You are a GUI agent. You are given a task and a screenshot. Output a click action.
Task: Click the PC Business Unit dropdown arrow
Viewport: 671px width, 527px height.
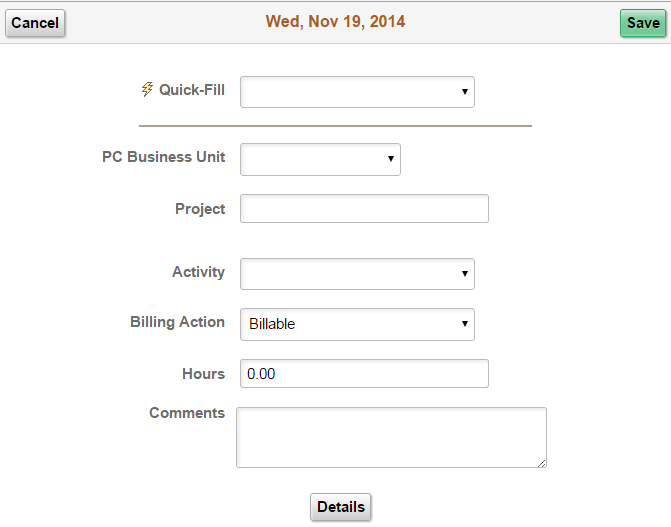coord(391,159)
